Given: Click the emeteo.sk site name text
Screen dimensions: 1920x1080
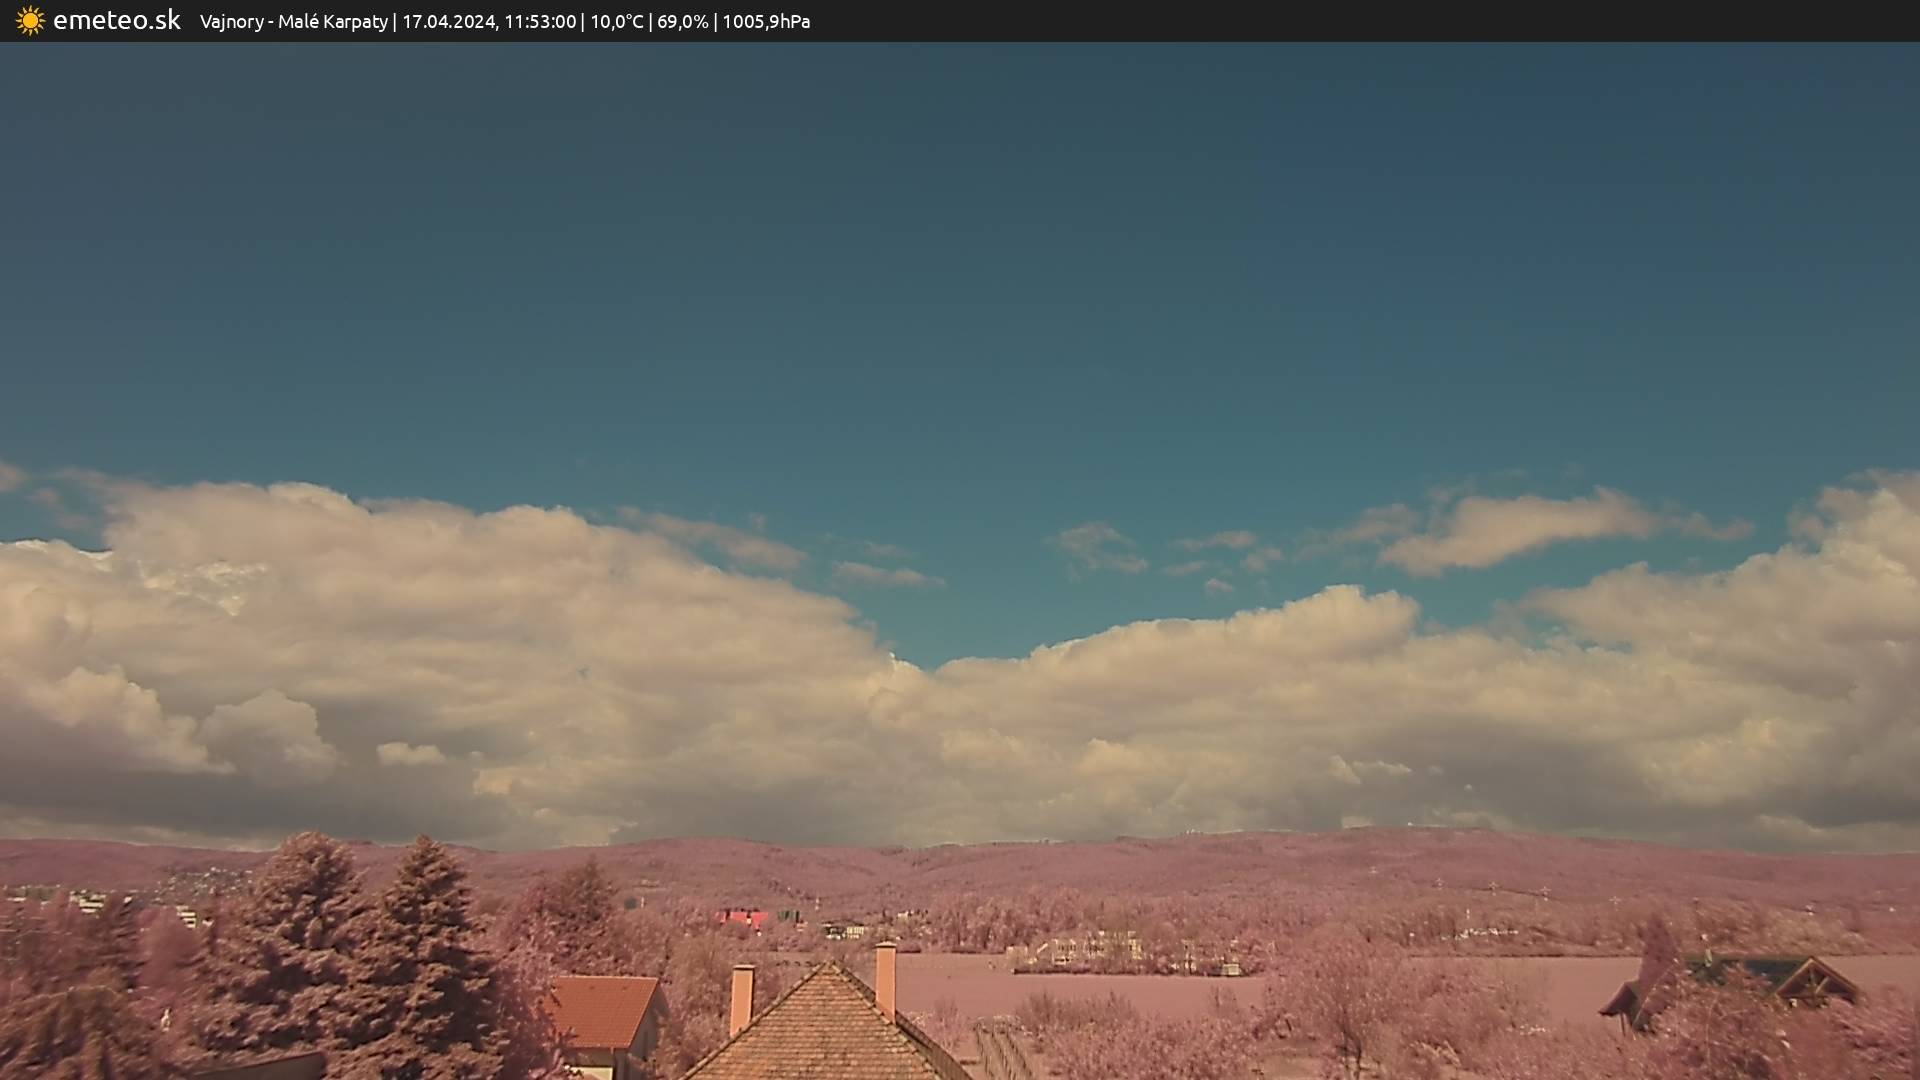Looking at the screenshot, I should pyautogui.click(x=116, y=21).
